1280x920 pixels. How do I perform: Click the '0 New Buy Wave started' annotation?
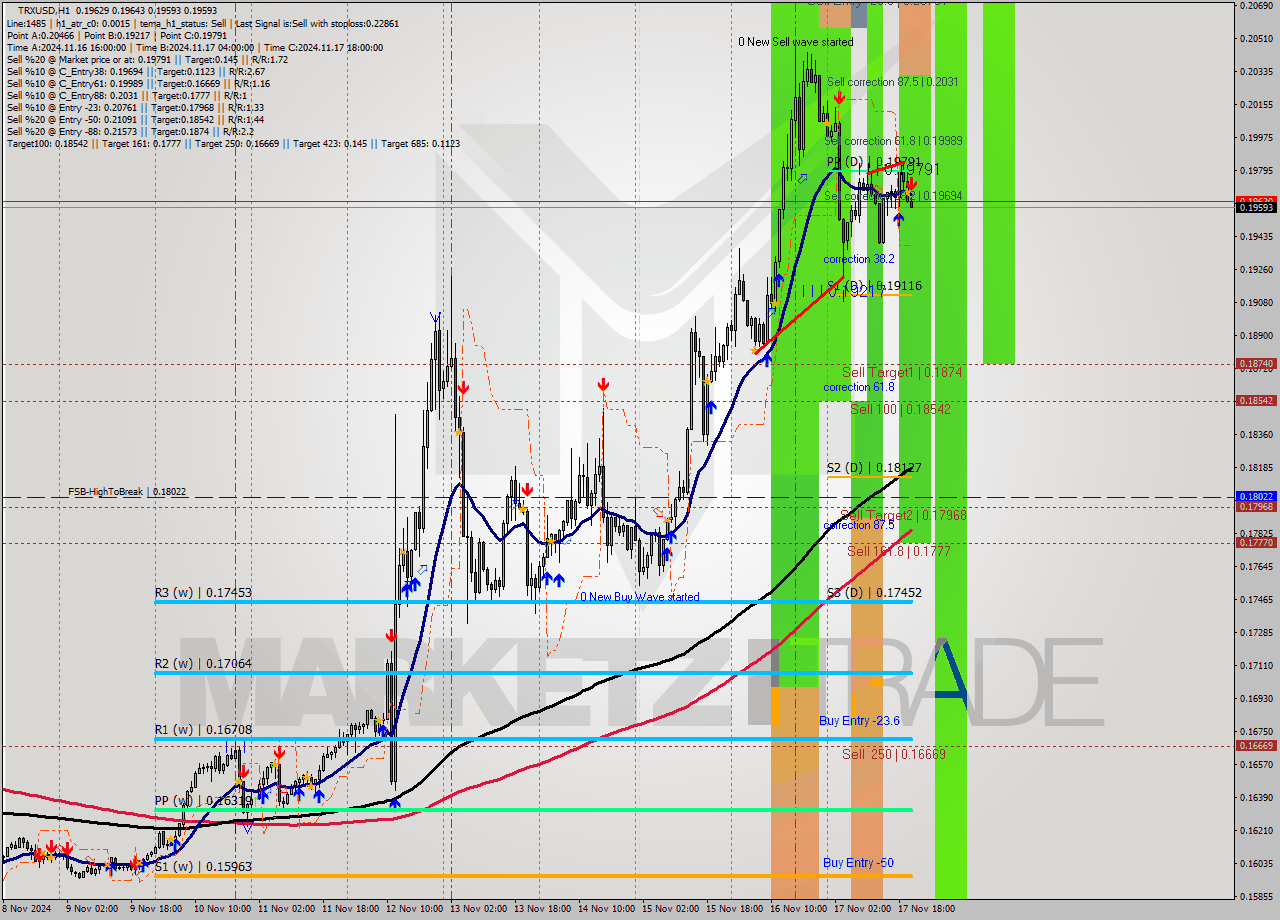click(640, 597)
